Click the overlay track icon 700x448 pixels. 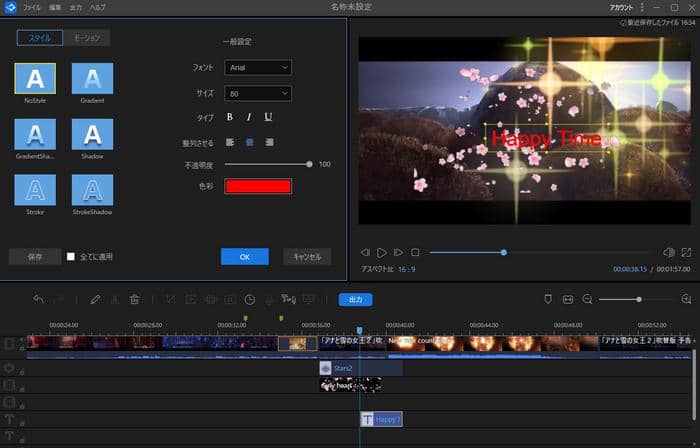(9, 385)
